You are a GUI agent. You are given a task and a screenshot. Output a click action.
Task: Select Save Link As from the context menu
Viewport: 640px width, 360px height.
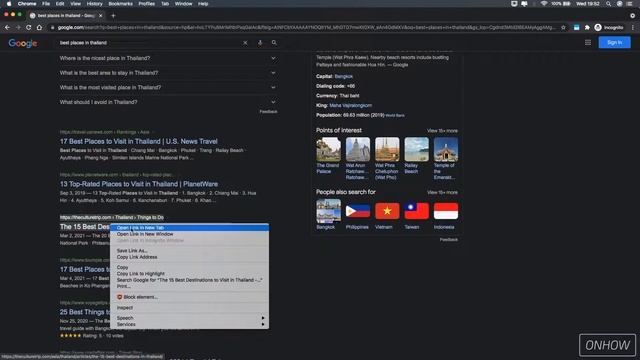point(189,251)
